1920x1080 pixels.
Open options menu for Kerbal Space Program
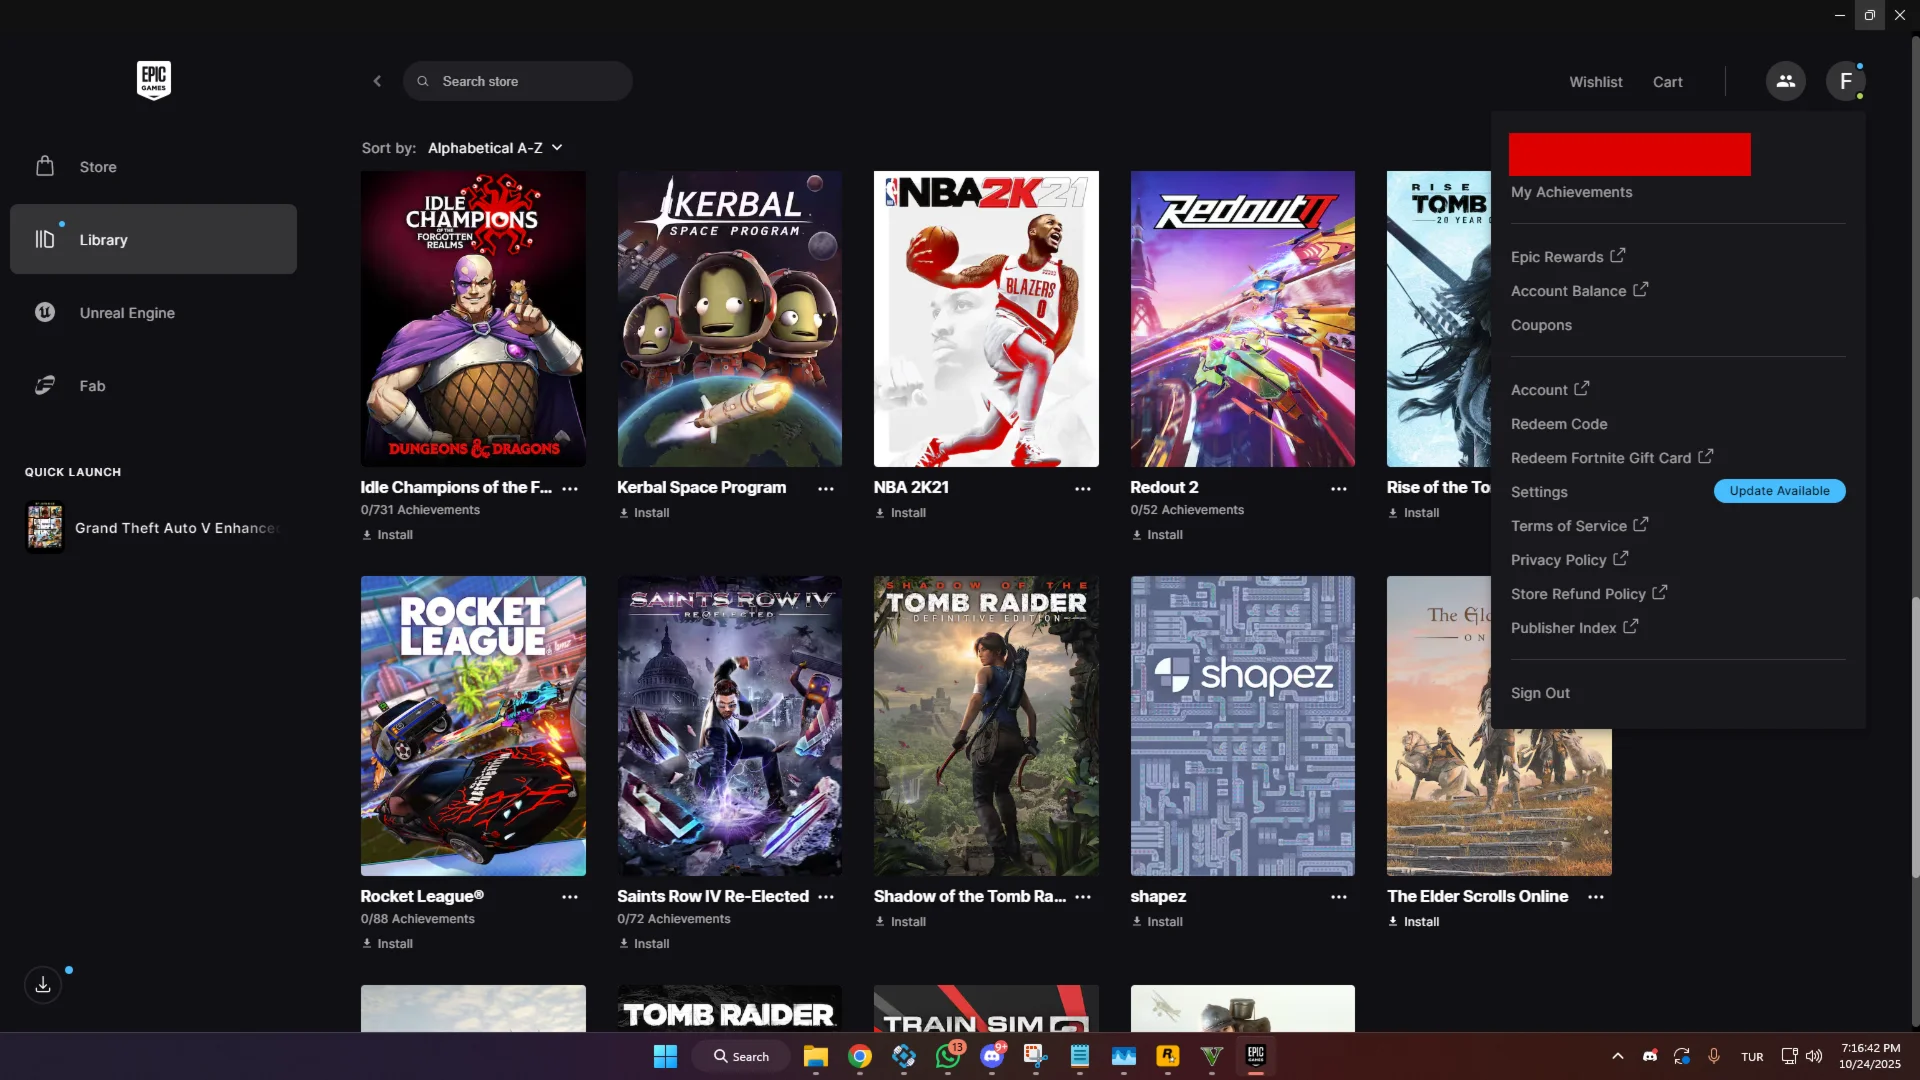tap(826, 489)
